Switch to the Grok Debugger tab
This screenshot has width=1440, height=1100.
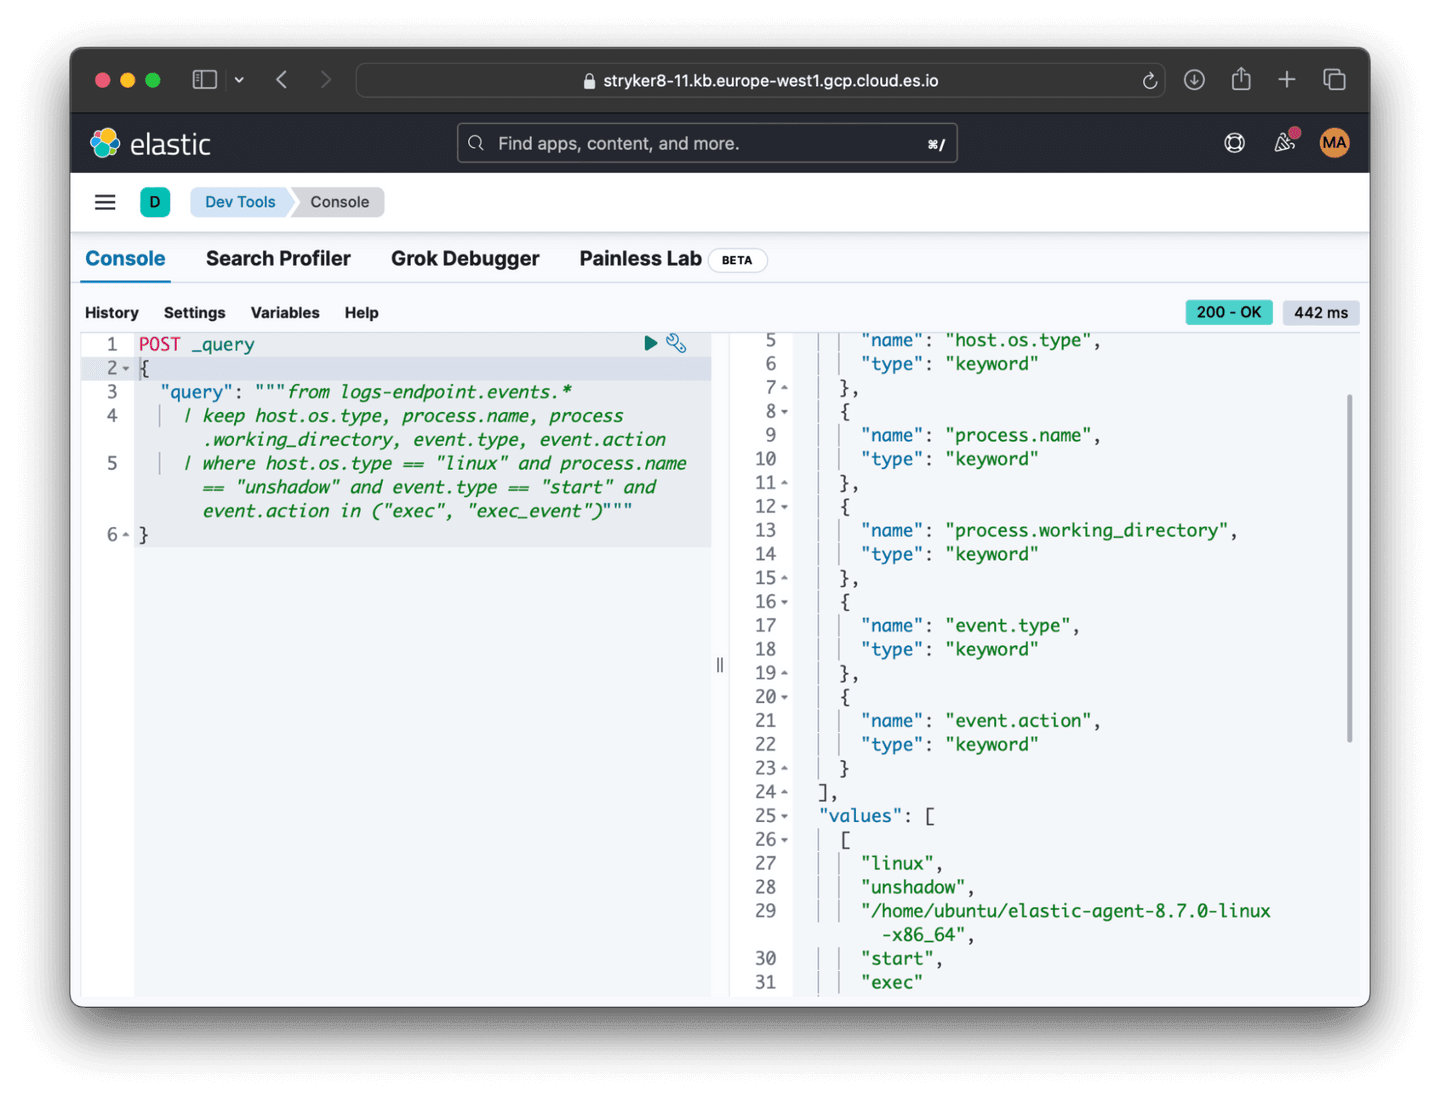[x=465, y=259]
